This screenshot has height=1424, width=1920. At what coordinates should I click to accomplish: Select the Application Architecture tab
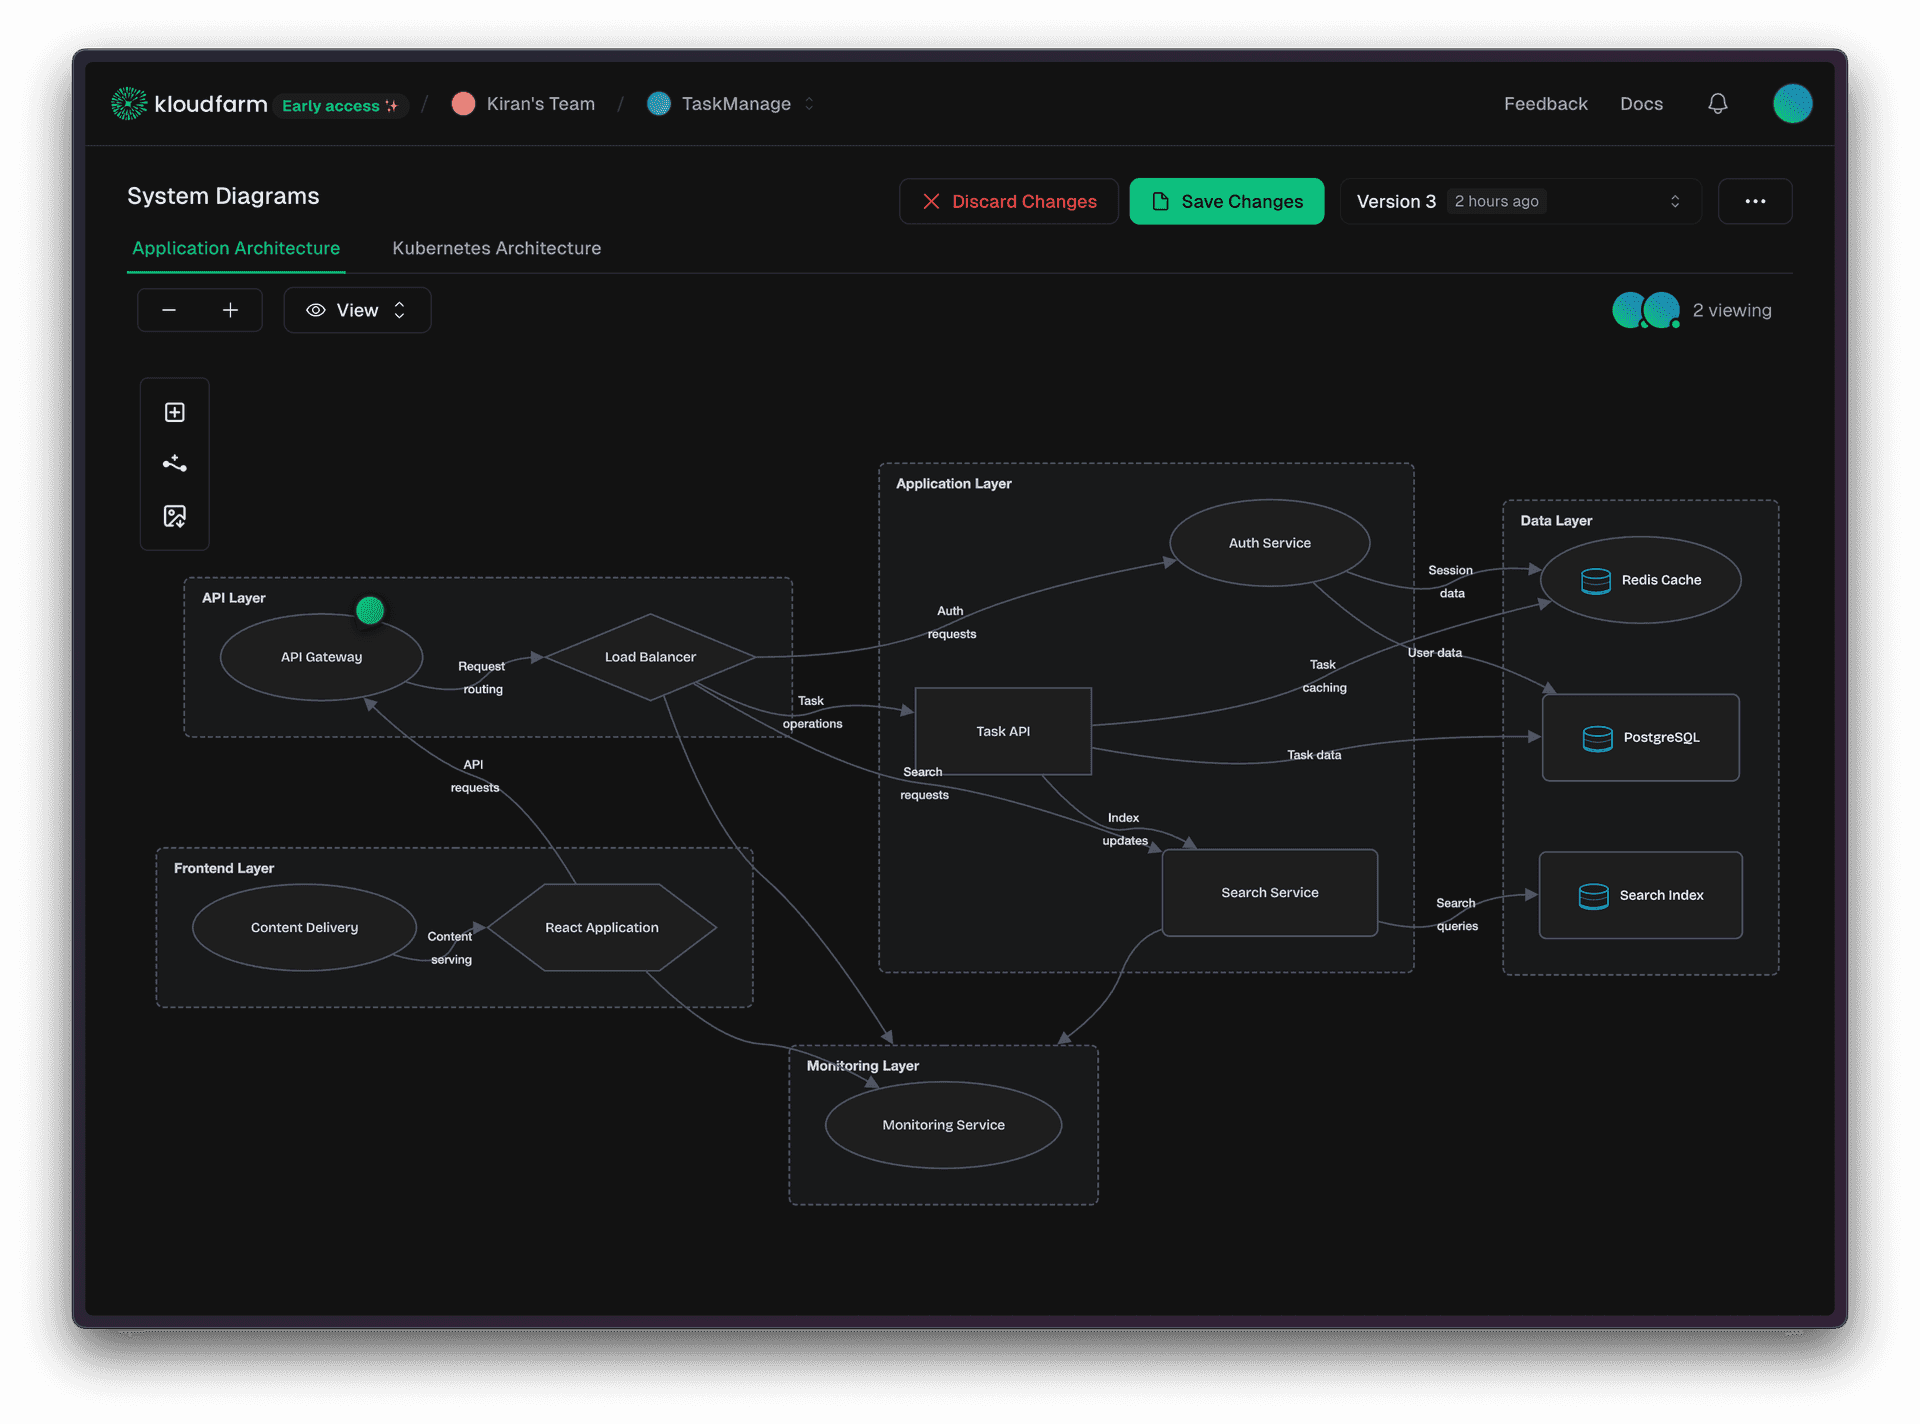236,248
